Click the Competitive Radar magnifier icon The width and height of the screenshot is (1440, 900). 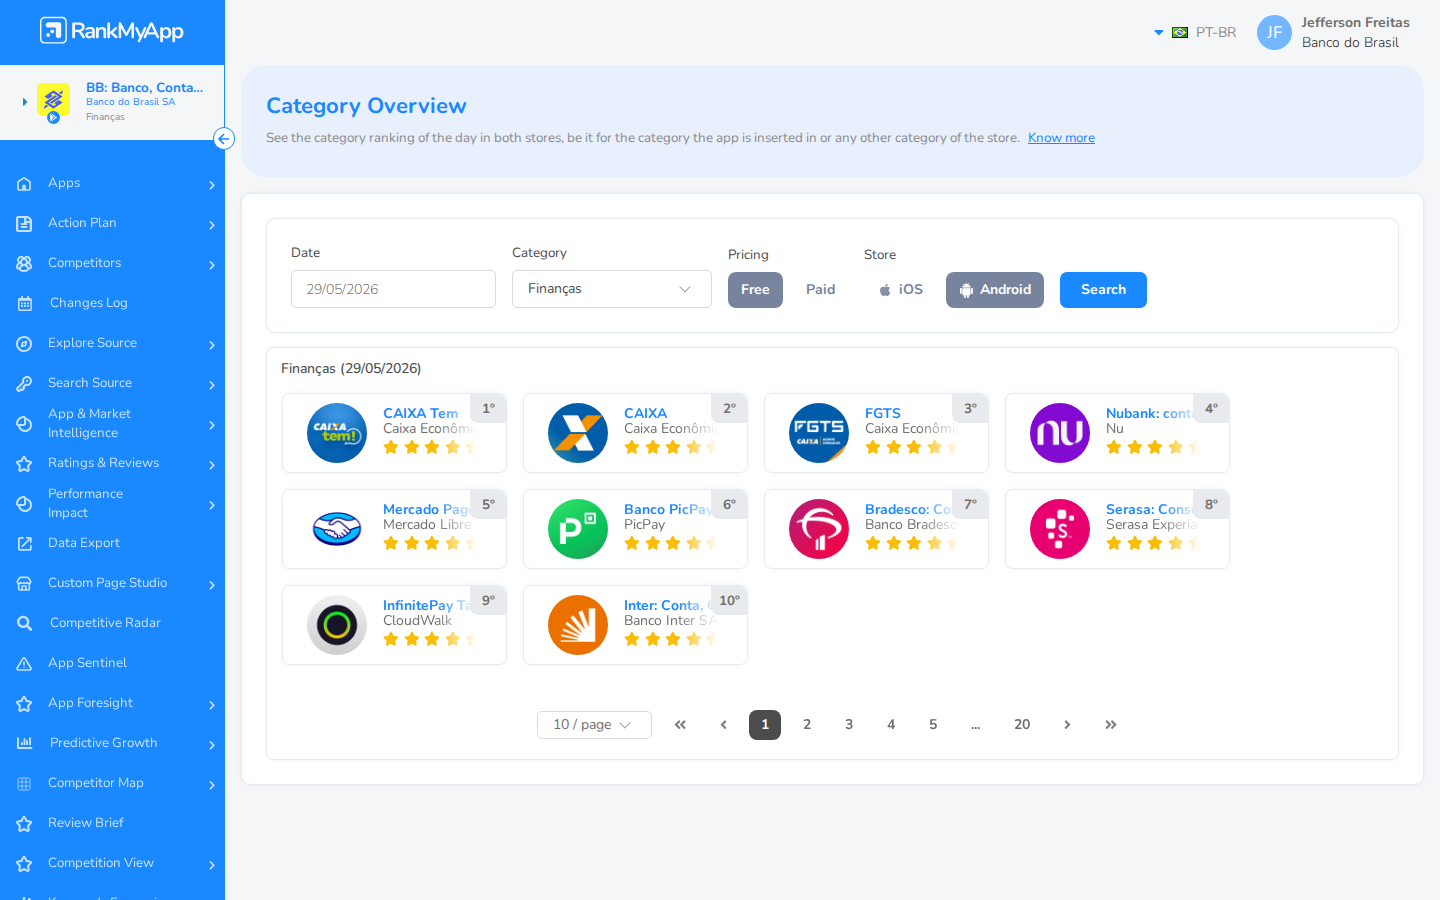24,624
